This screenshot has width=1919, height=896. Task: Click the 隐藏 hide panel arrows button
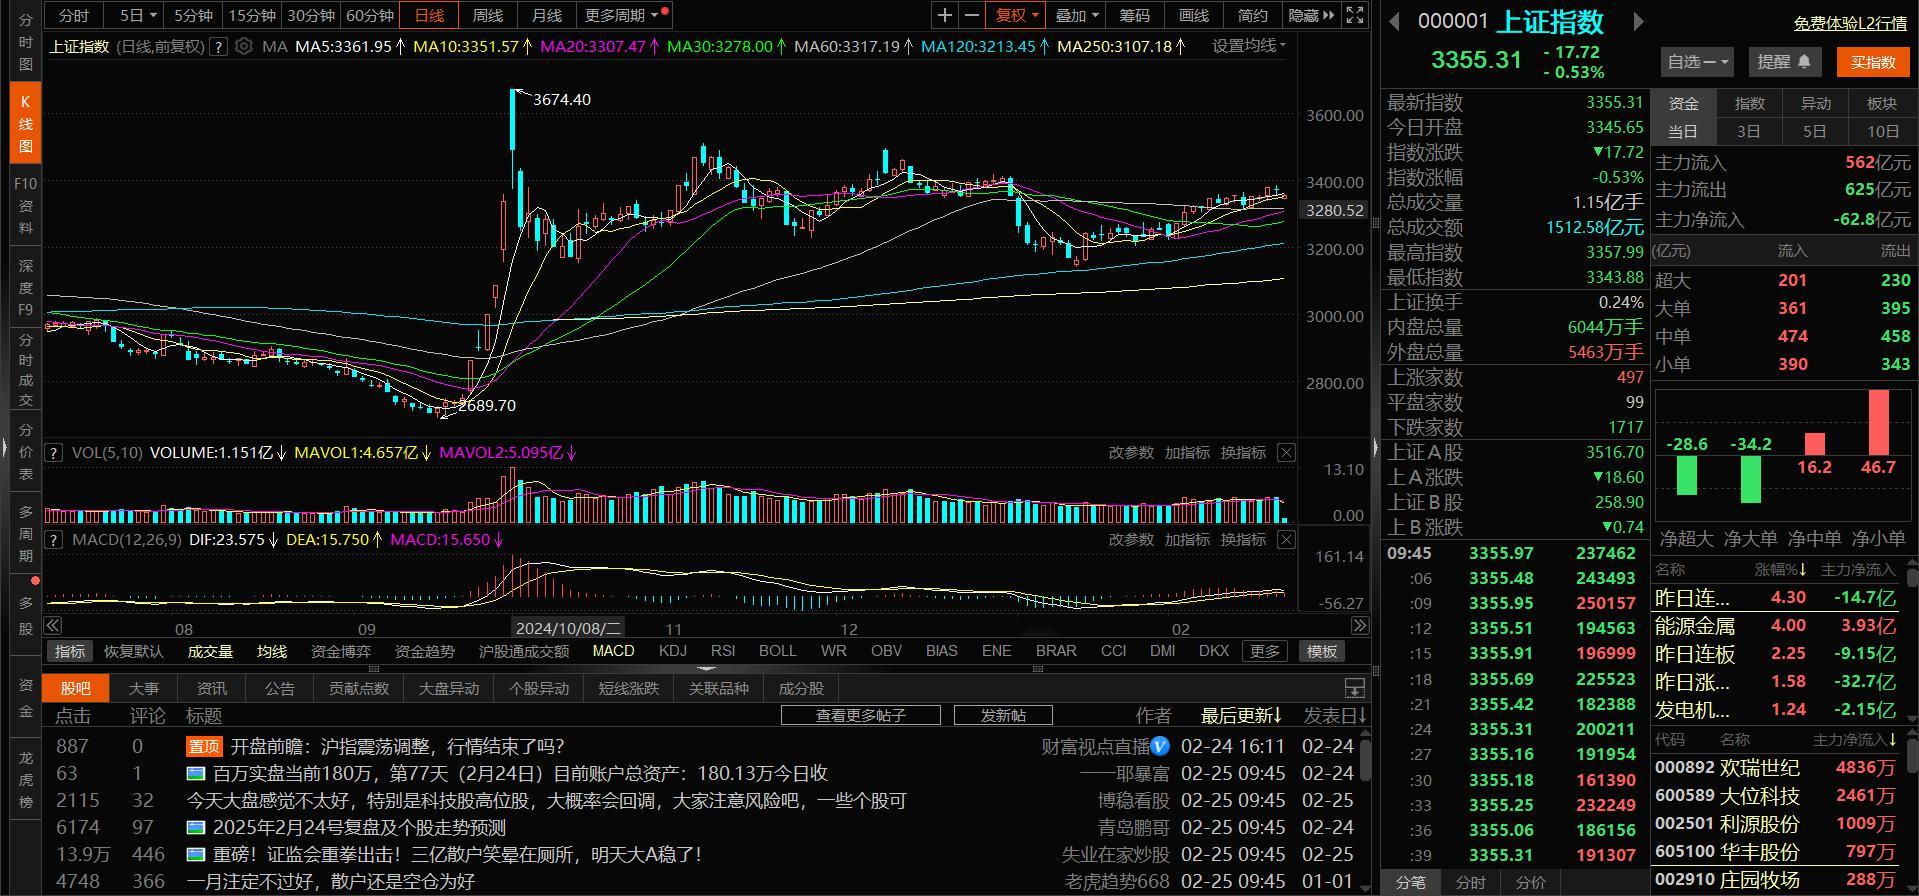tap(1311, 15)
